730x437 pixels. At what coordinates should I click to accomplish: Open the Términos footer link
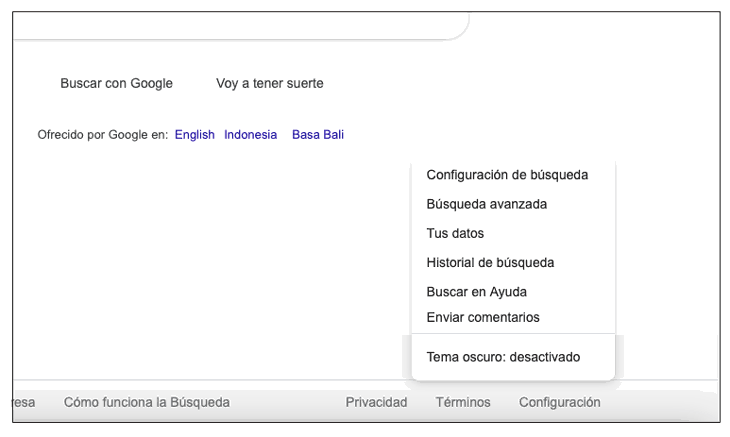pyautogui.click(x=463, y=402)
